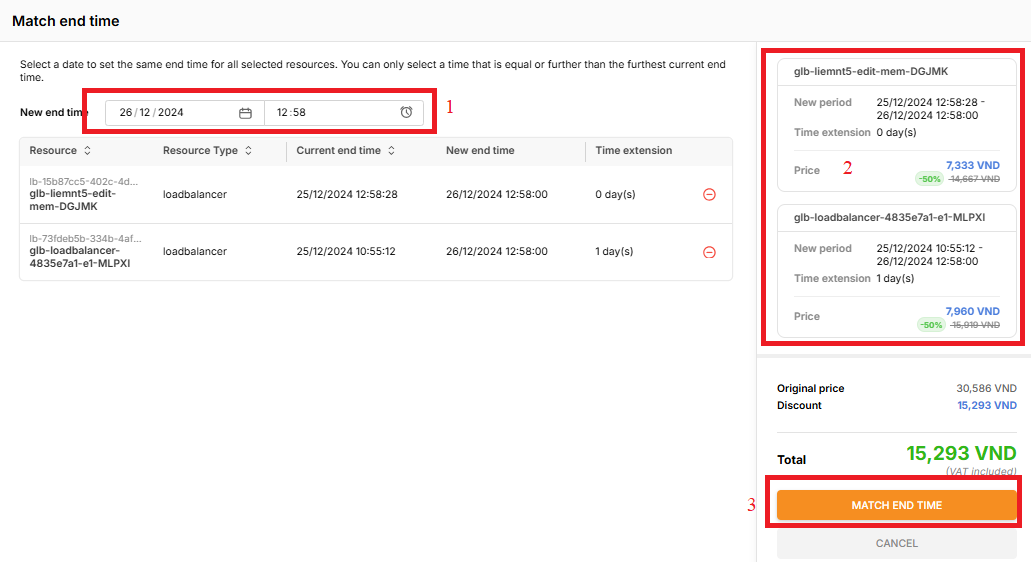The width and height of the screenshot is (1031, 564).
Task: Click the MATCH END TIME button
Action: point(896,506)
